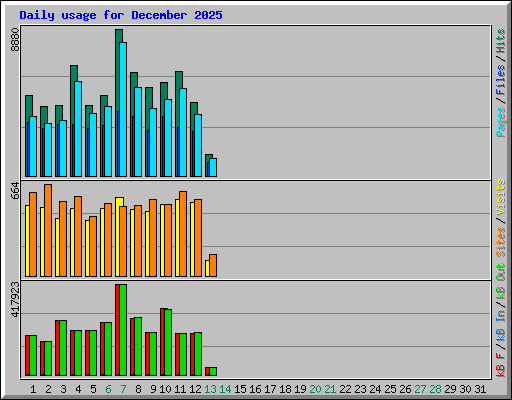This screenshot has width=512, height=400.
Task: Click day 12 on the x-axis
Action: pyautogui.click(x=195, y=389)
